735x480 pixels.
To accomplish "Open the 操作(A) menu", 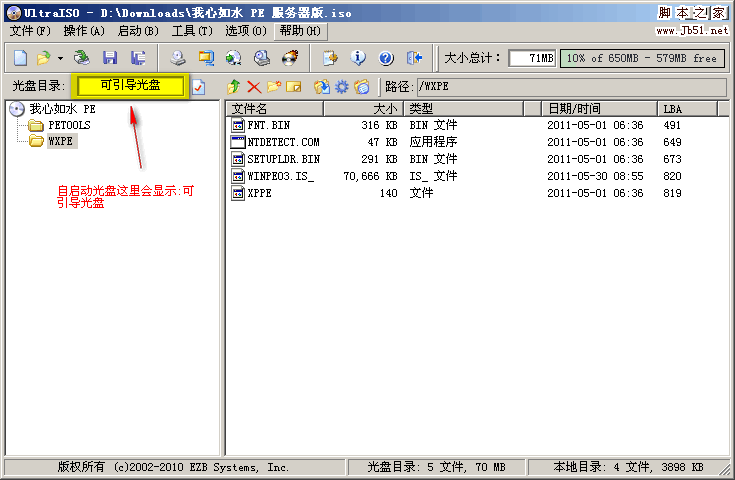I will pos(84,31).
